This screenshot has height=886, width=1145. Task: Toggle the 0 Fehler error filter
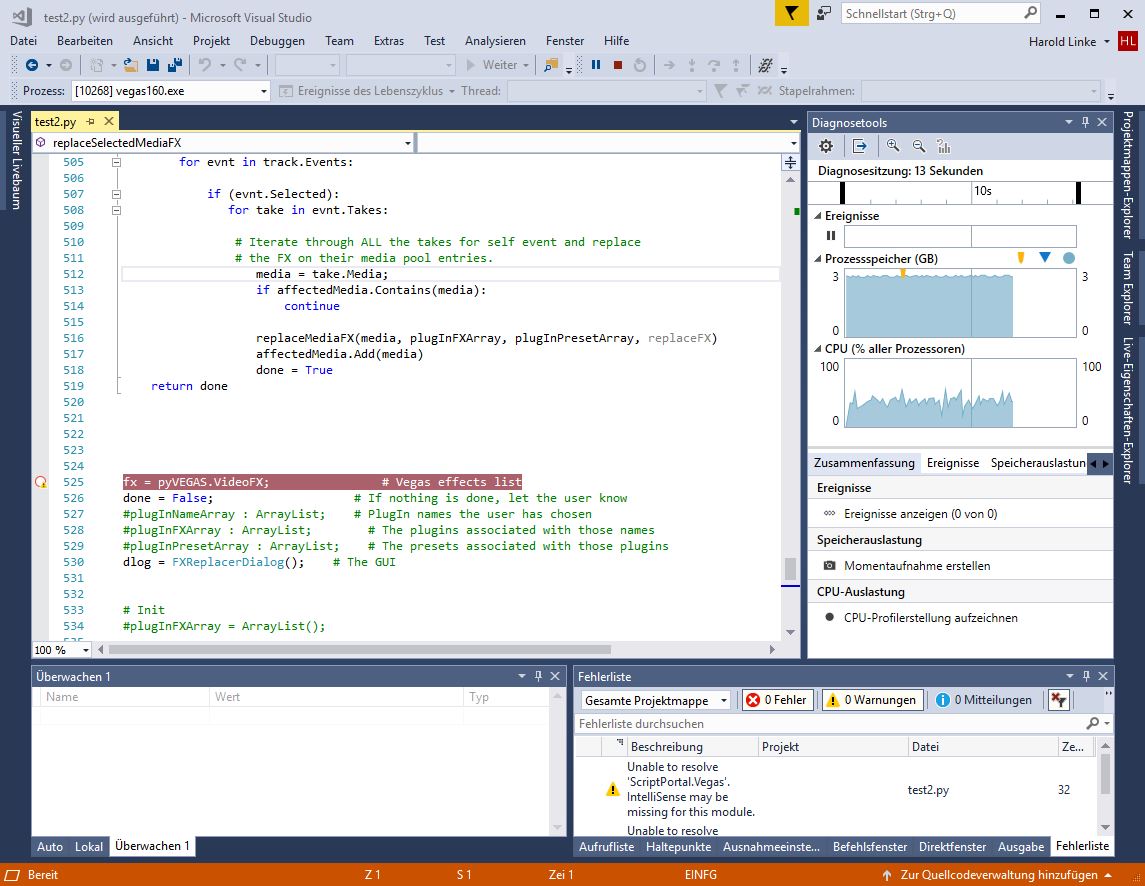pos(776,700)
